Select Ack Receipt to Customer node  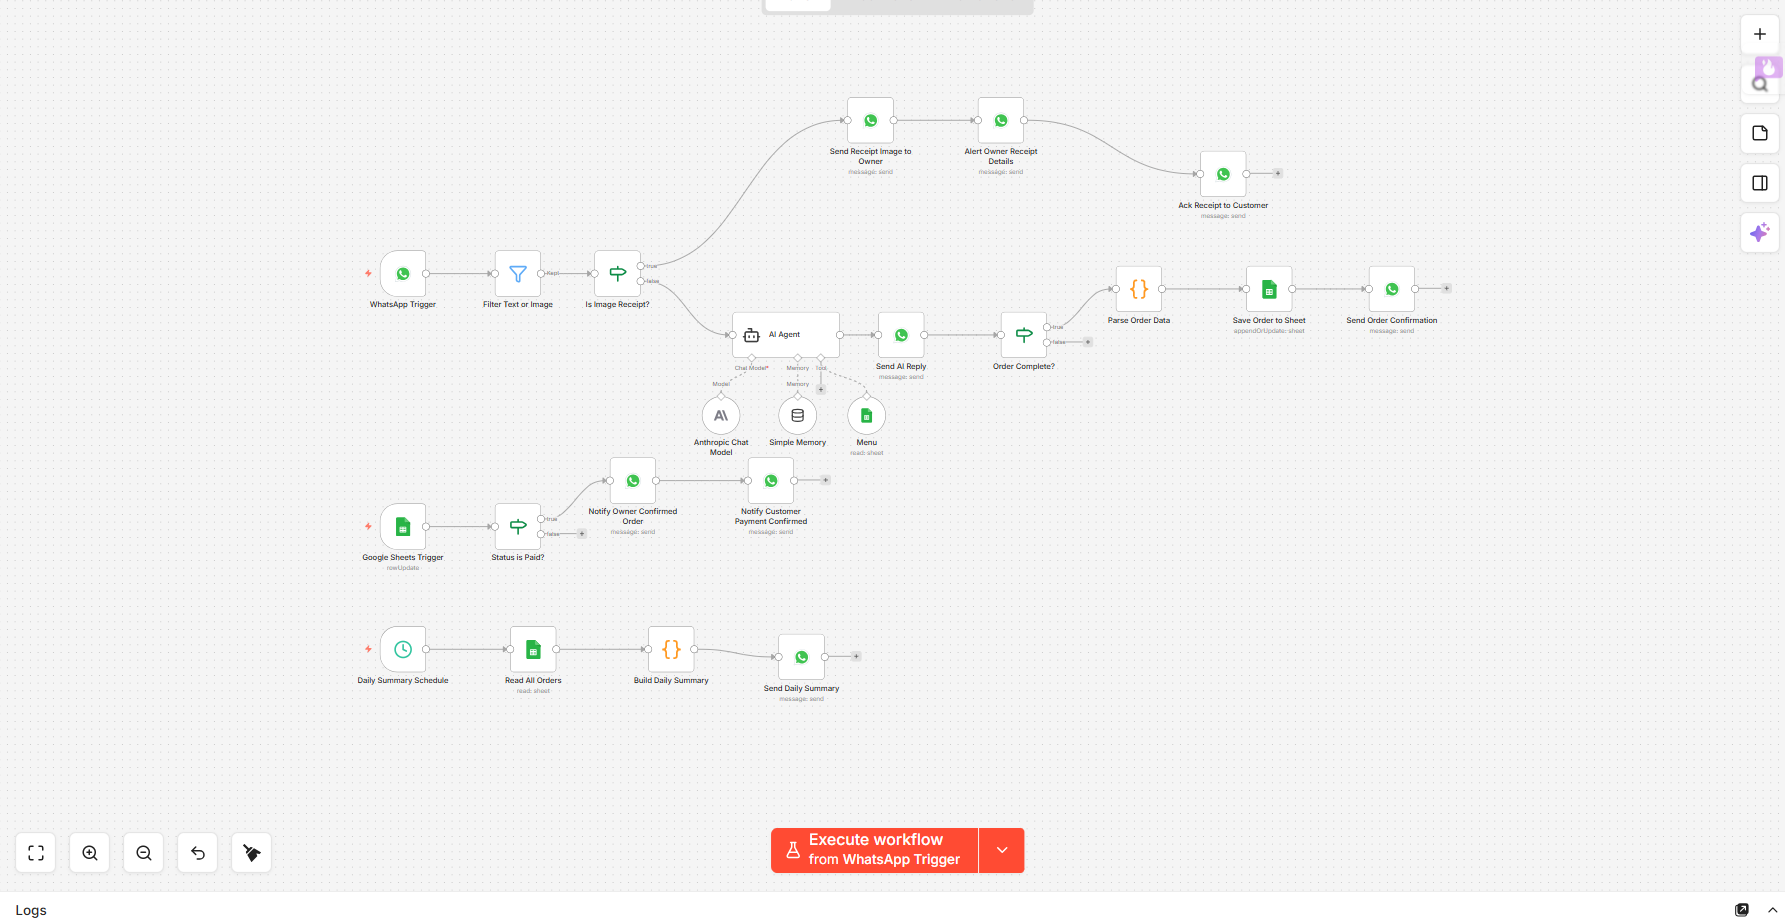(1223, 174)
